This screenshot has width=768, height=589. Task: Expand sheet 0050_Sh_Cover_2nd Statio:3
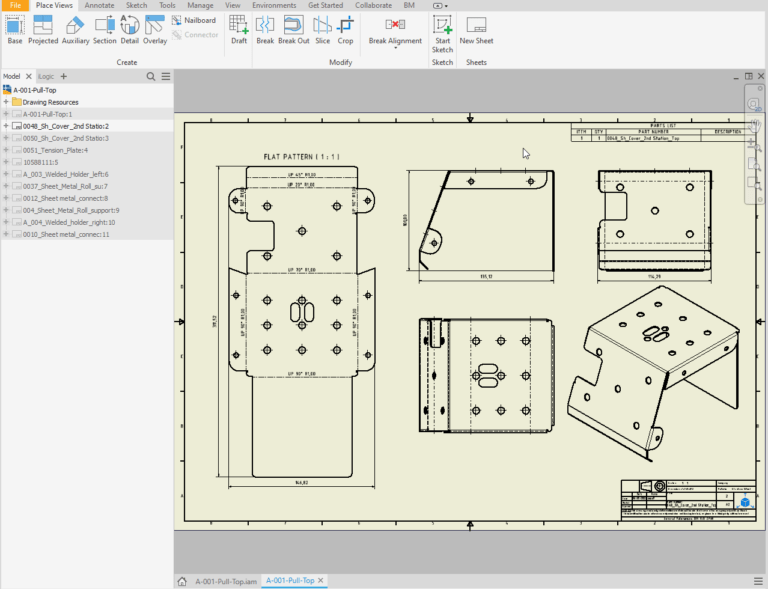[6, 138]
